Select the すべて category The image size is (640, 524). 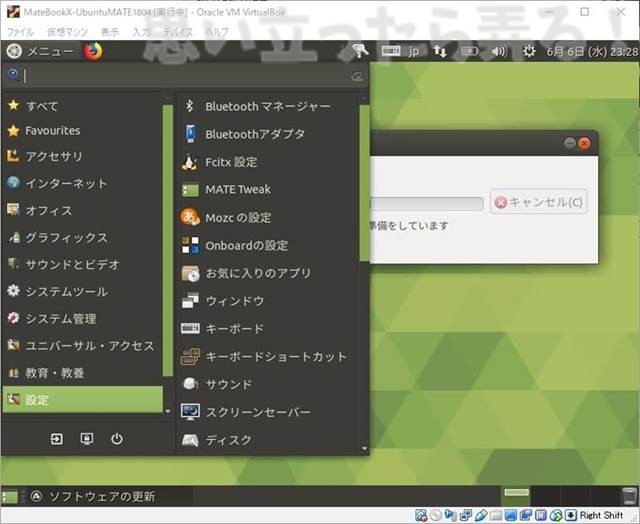click(x=83, y=106)
